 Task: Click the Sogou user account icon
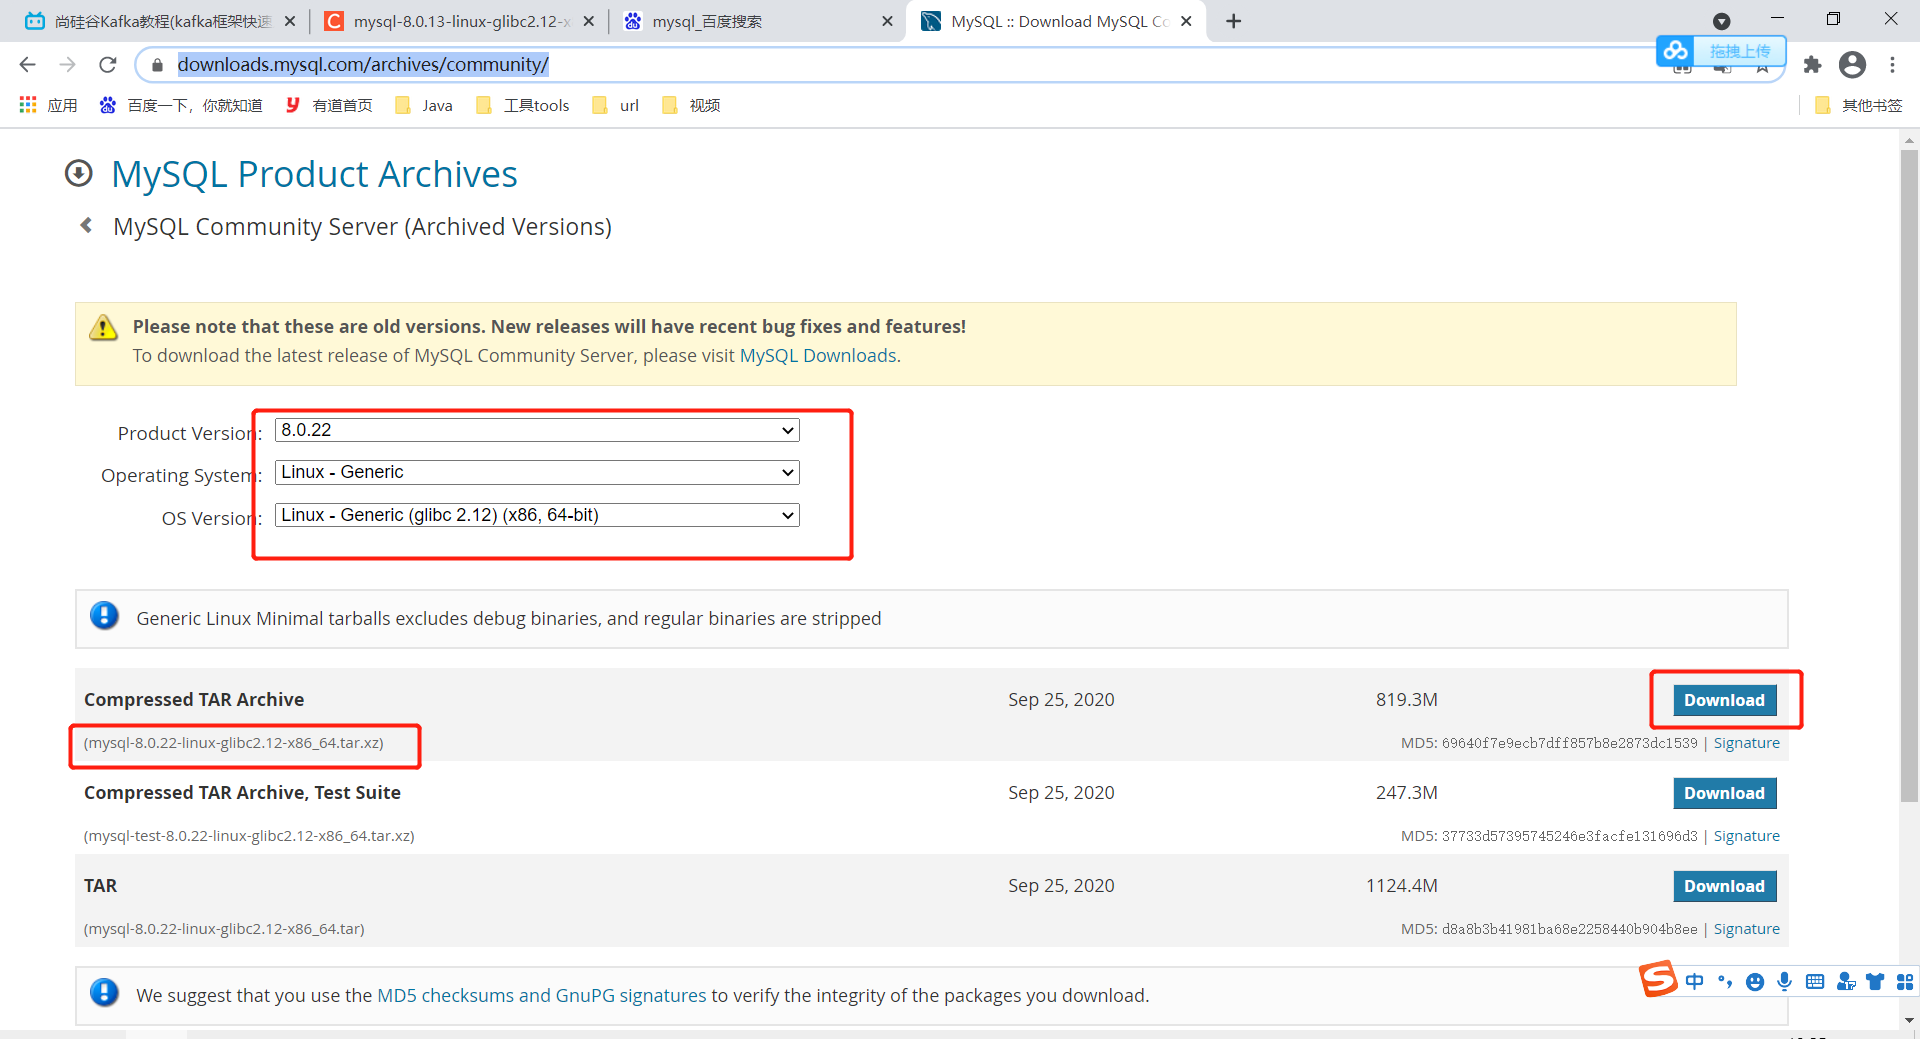click(1846, 982)
